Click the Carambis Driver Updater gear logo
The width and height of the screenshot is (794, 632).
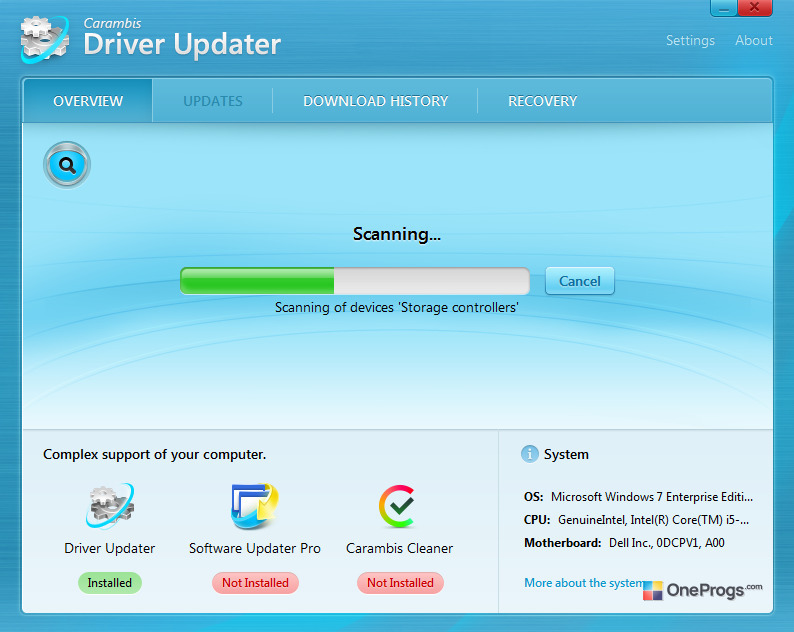(x=45, y=40)
